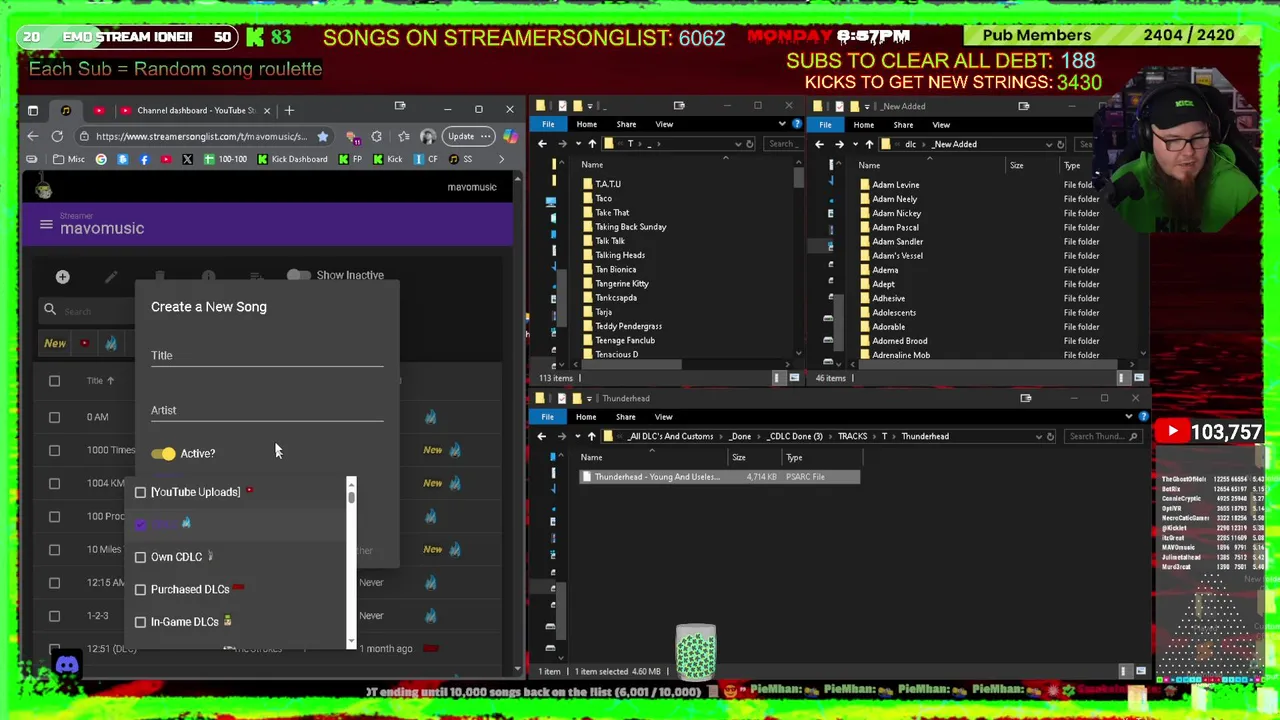Image resolution: width=1280 pixels, height=720 pixels.
Task: Check the In-Game DLCs checkbox
Action: [140, 622]
